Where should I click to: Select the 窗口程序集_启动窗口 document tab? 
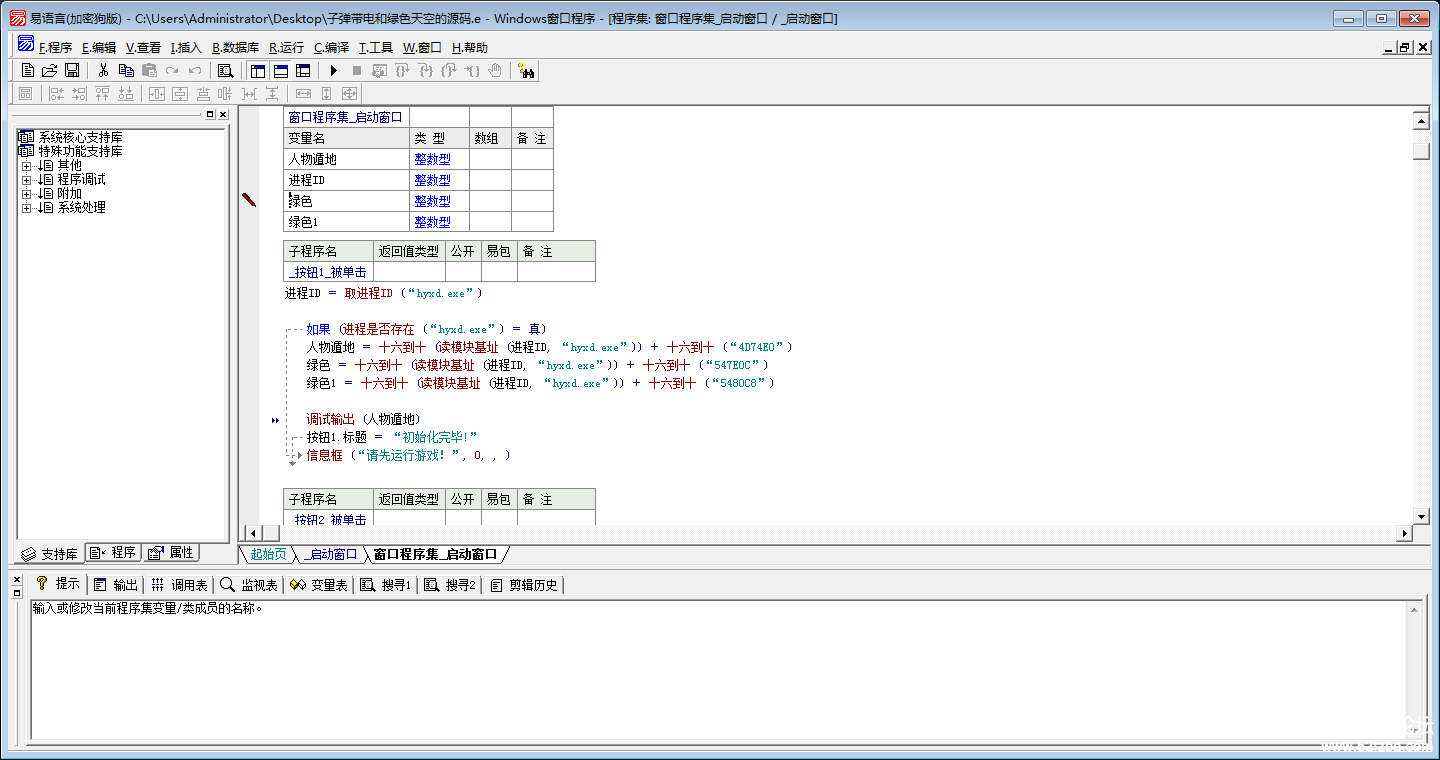pos(435,554)
